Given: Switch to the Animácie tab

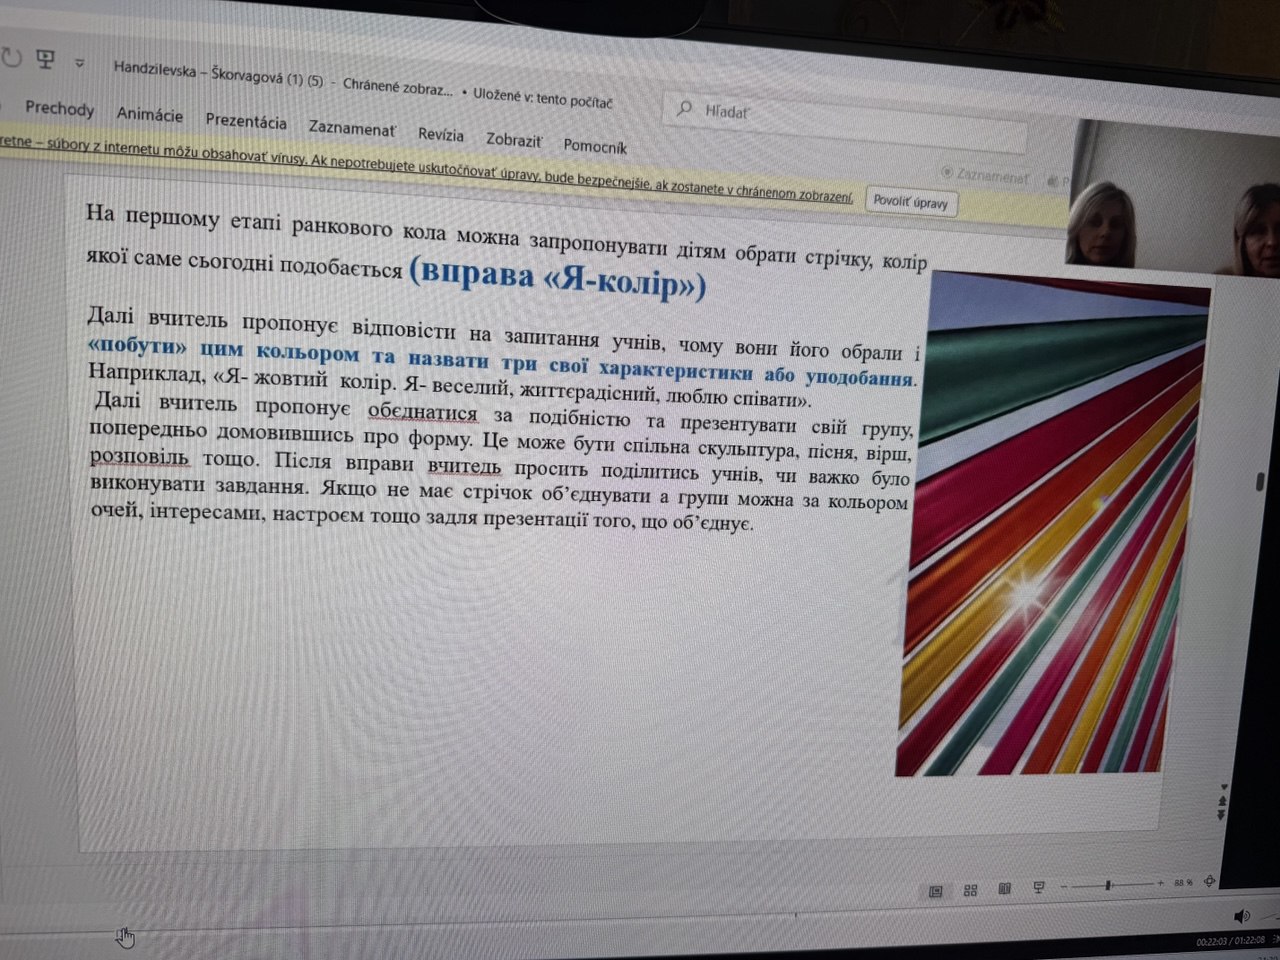Looking at the screenshot, I should (x=149, y=115).
